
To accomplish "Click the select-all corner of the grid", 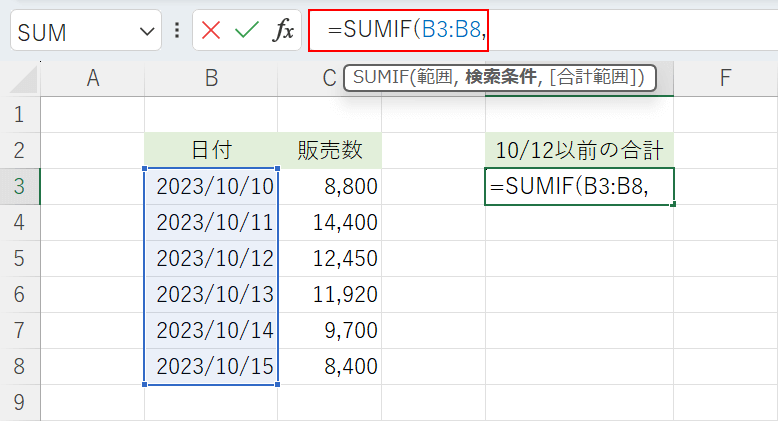I will point(20,78).
